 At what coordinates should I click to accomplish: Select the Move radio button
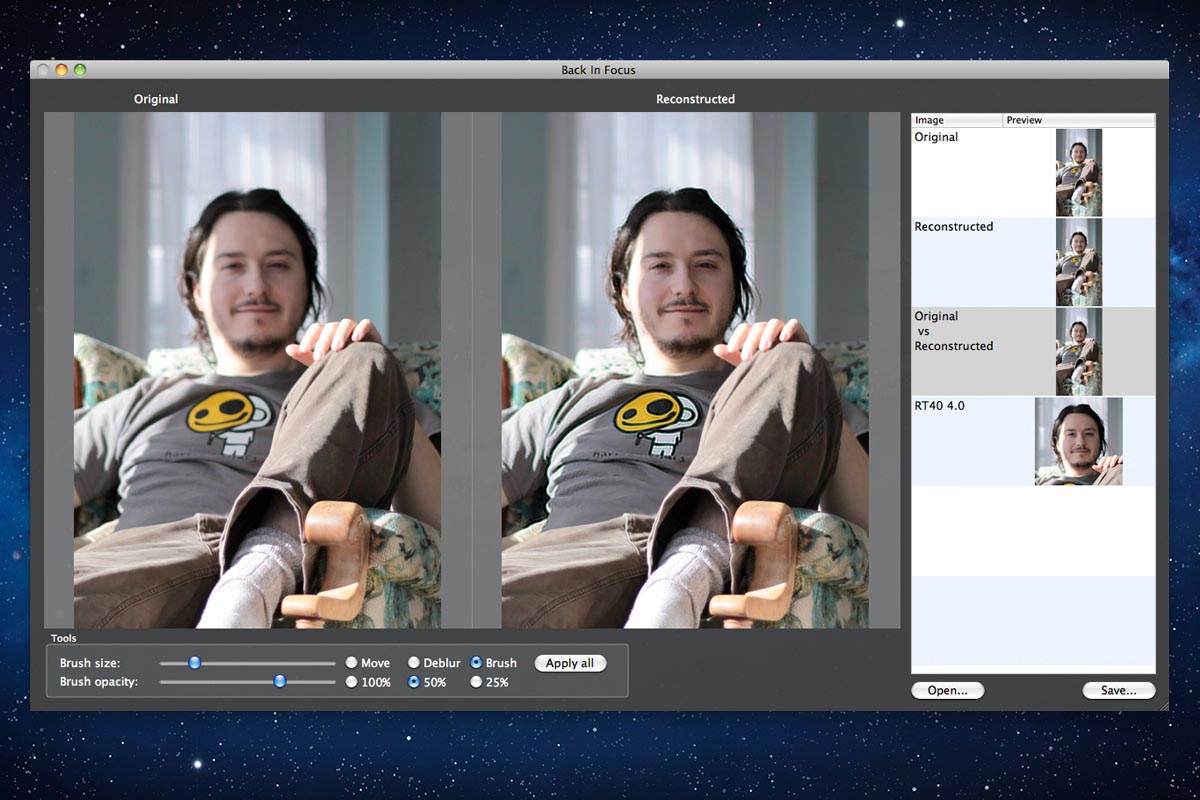pos(351,663)
